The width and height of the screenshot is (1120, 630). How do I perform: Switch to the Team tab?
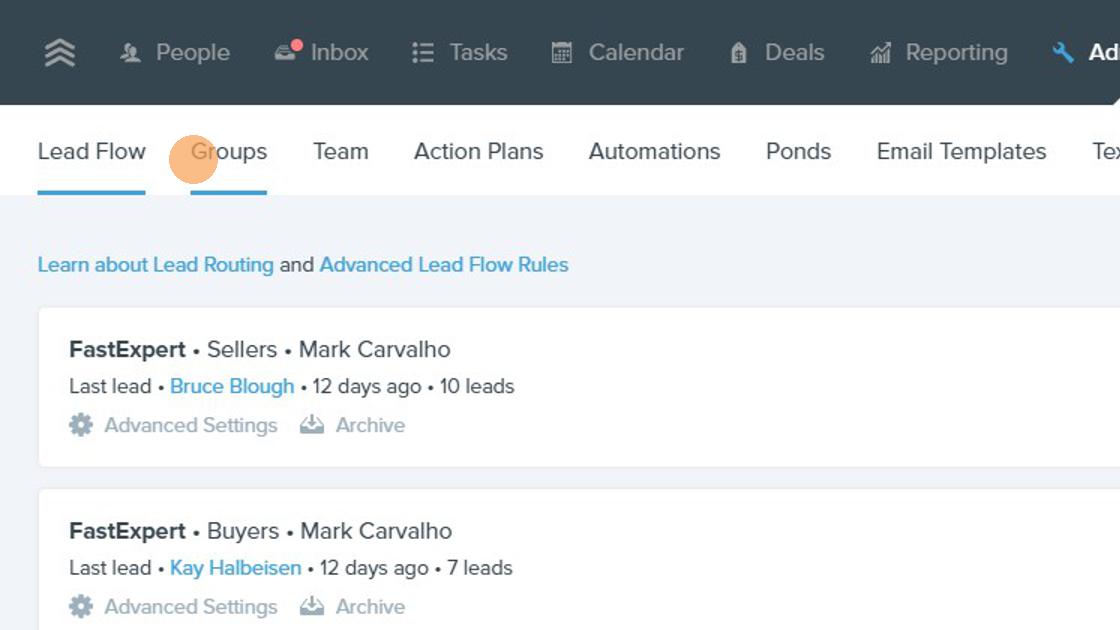[x=341, y=151]
